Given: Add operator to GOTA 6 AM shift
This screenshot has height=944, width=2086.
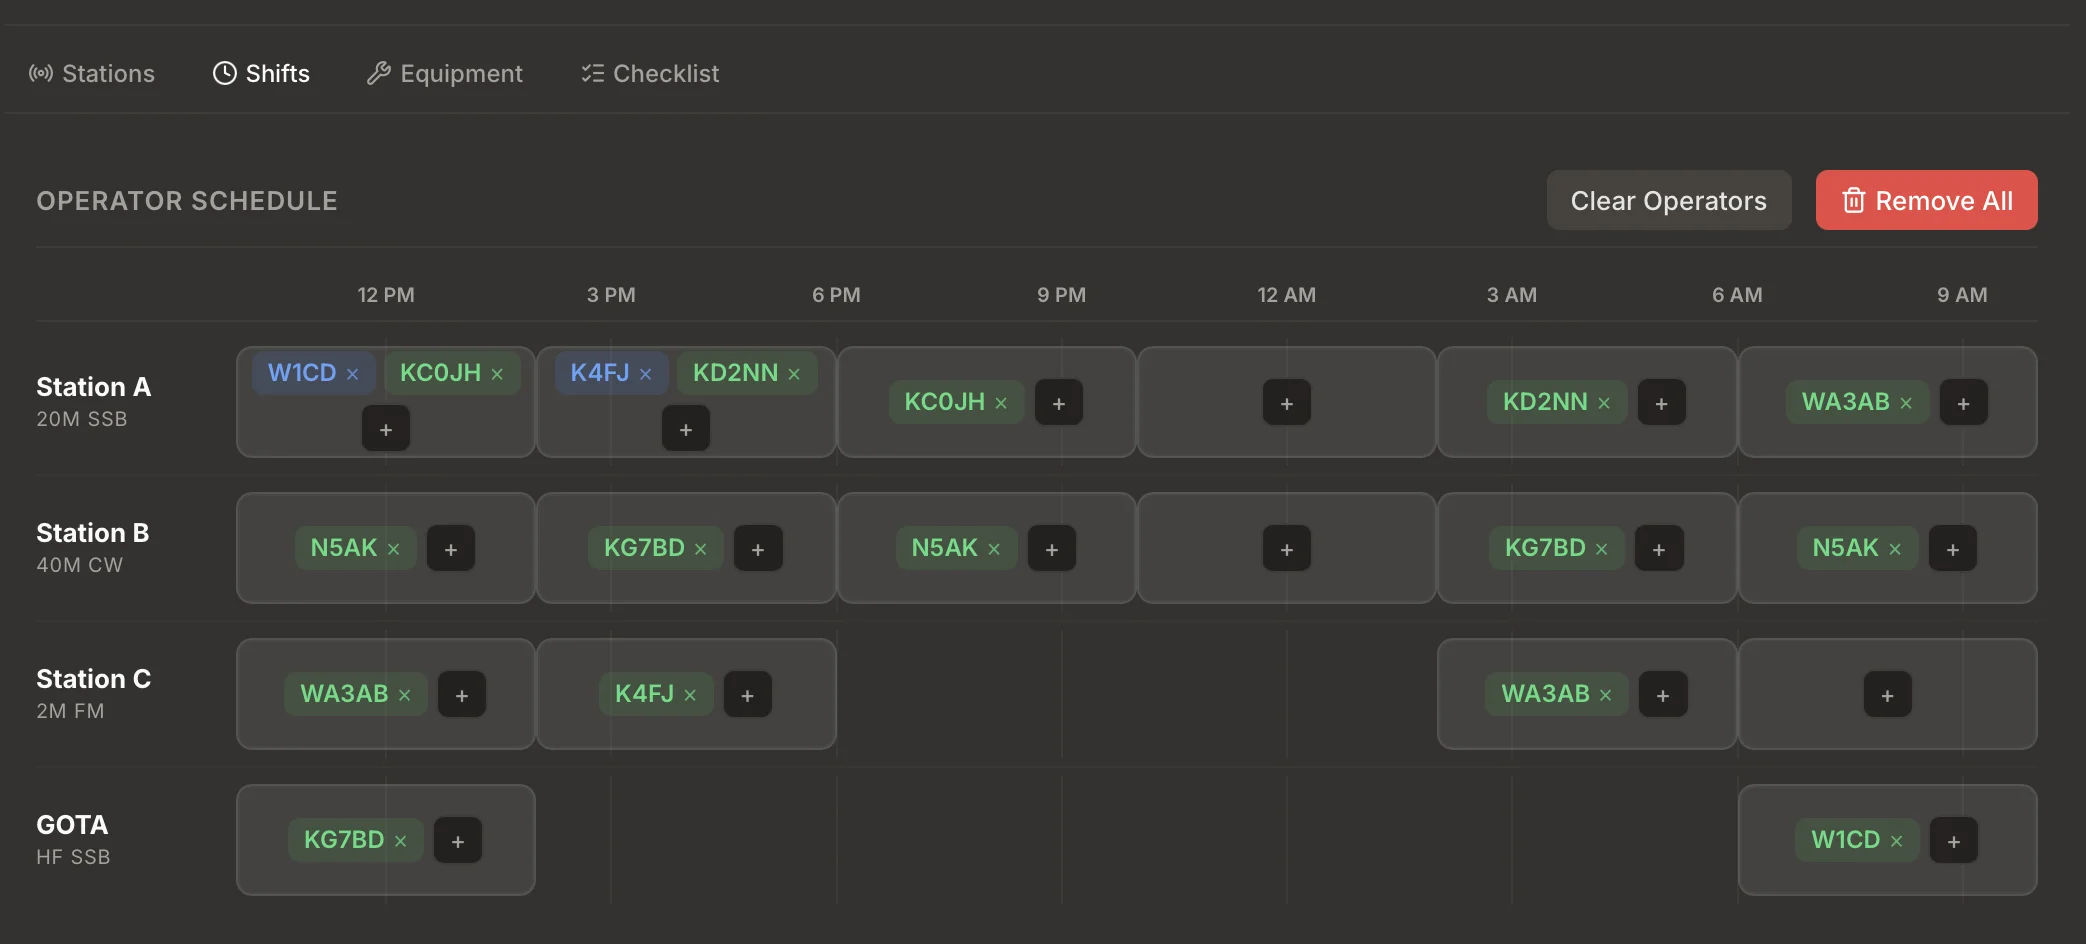Looking at the screenshot, I should (x=1954, y=841).
